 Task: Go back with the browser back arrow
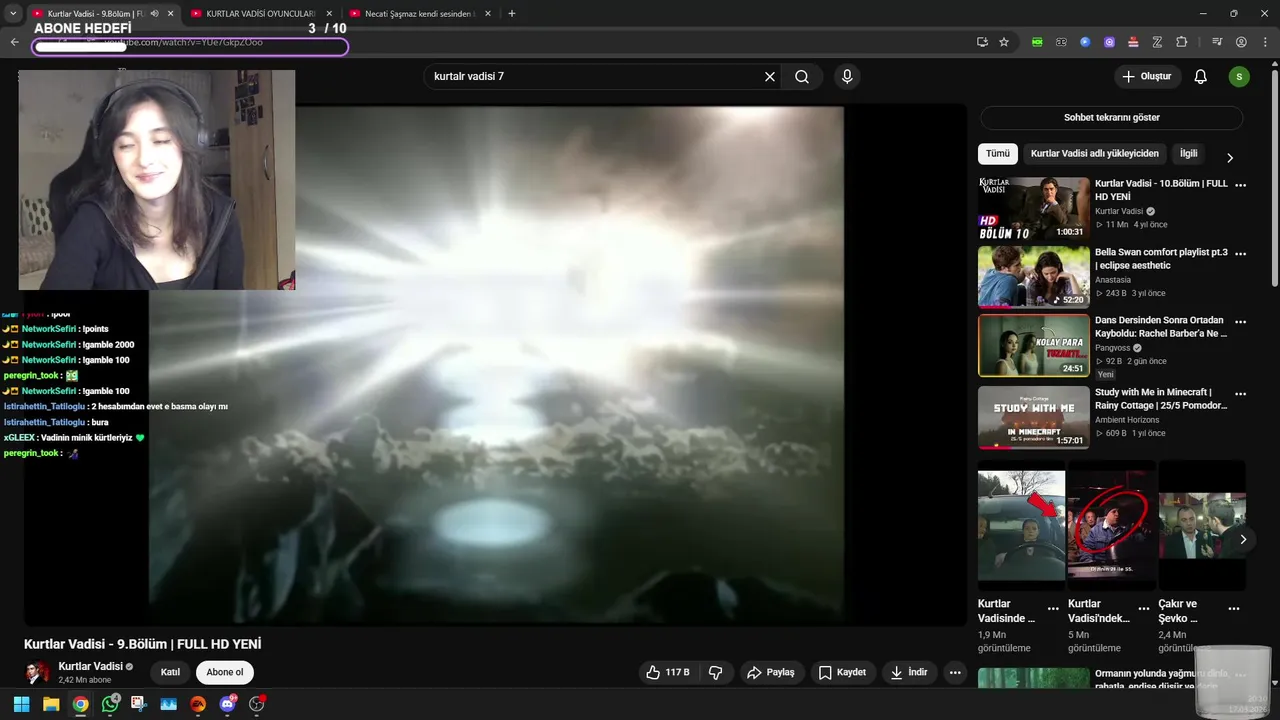[x=14, y=42]
